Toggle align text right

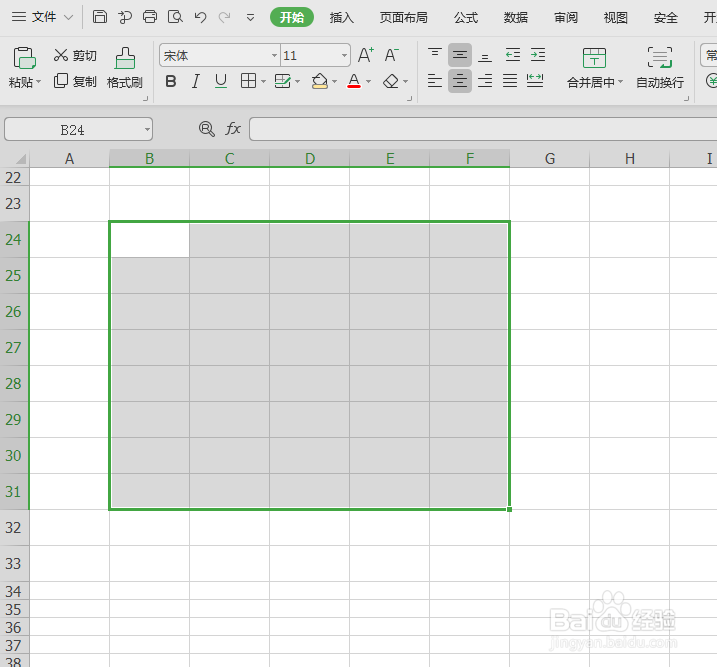(x=485, y=81)
